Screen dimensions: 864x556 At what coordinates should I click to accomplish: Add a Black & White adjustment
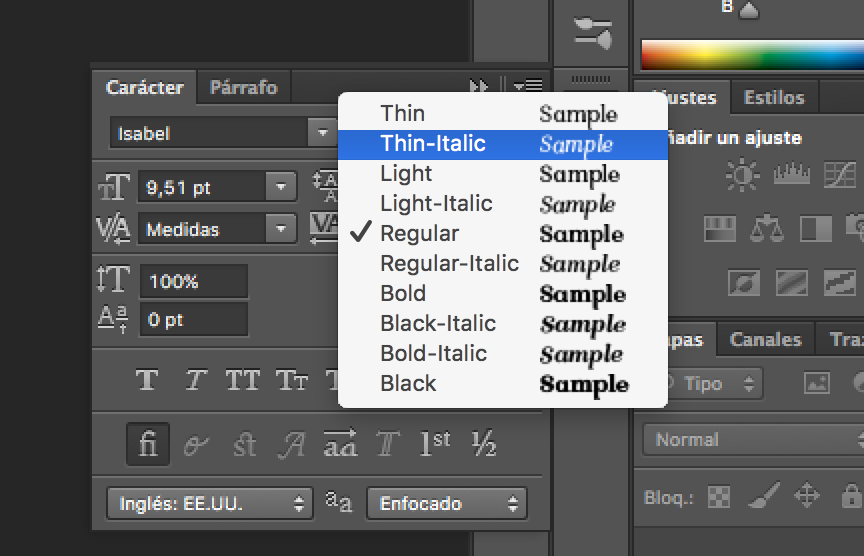point(816,230)
